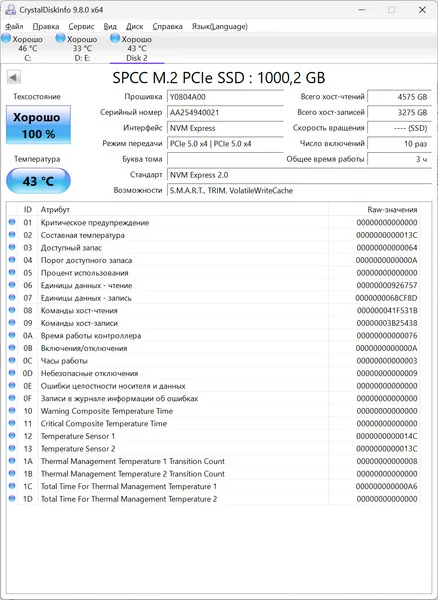Click the power-on hours value 3 ч

tap(399, 159)
